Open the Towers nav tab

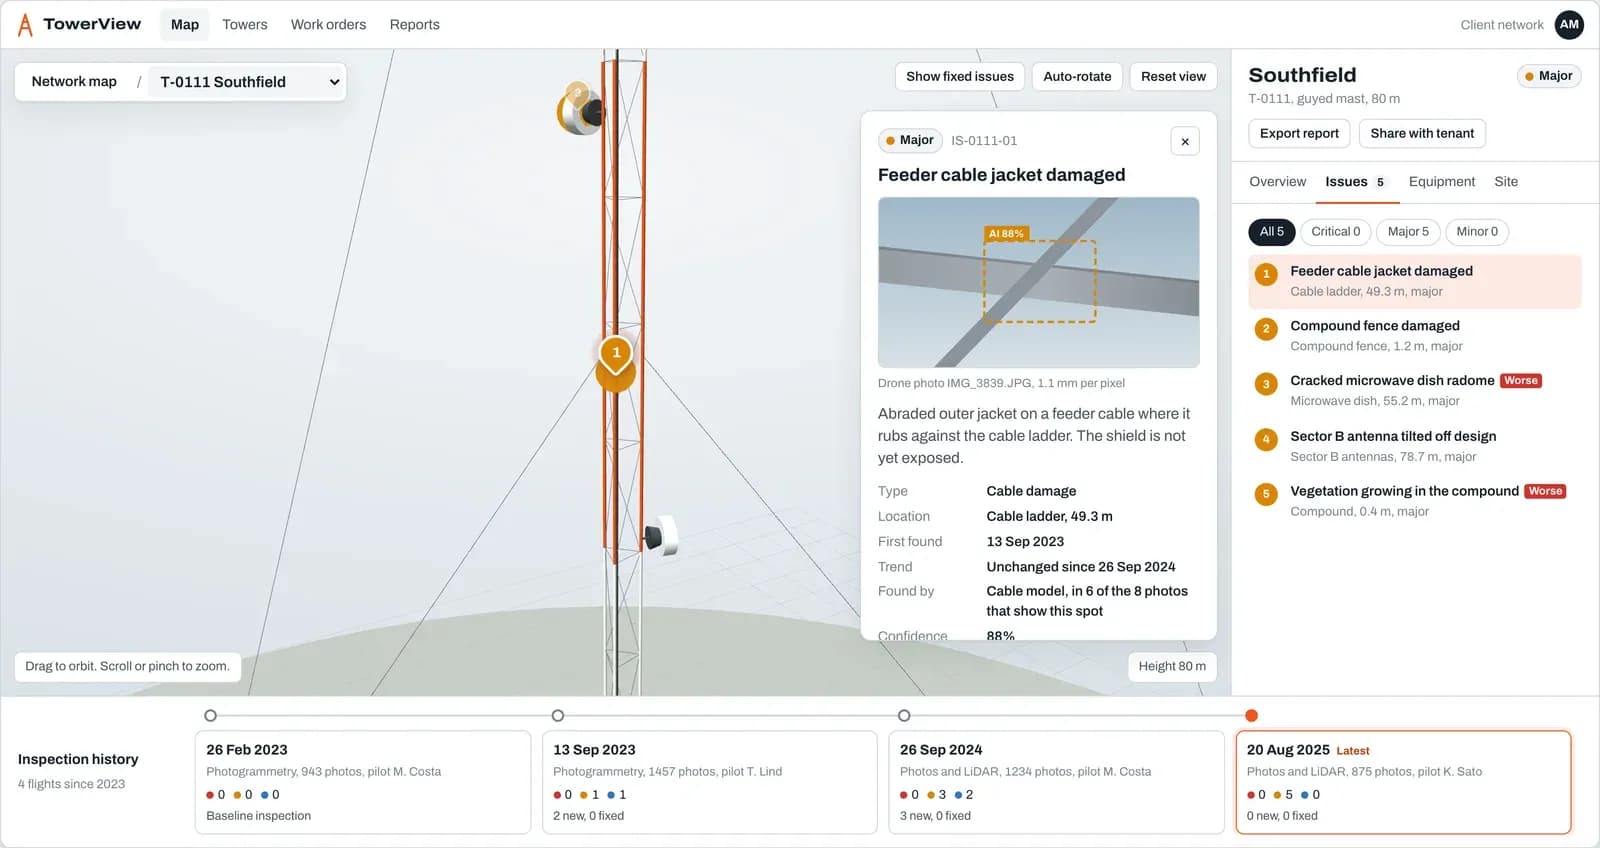[x=245, y=24]
